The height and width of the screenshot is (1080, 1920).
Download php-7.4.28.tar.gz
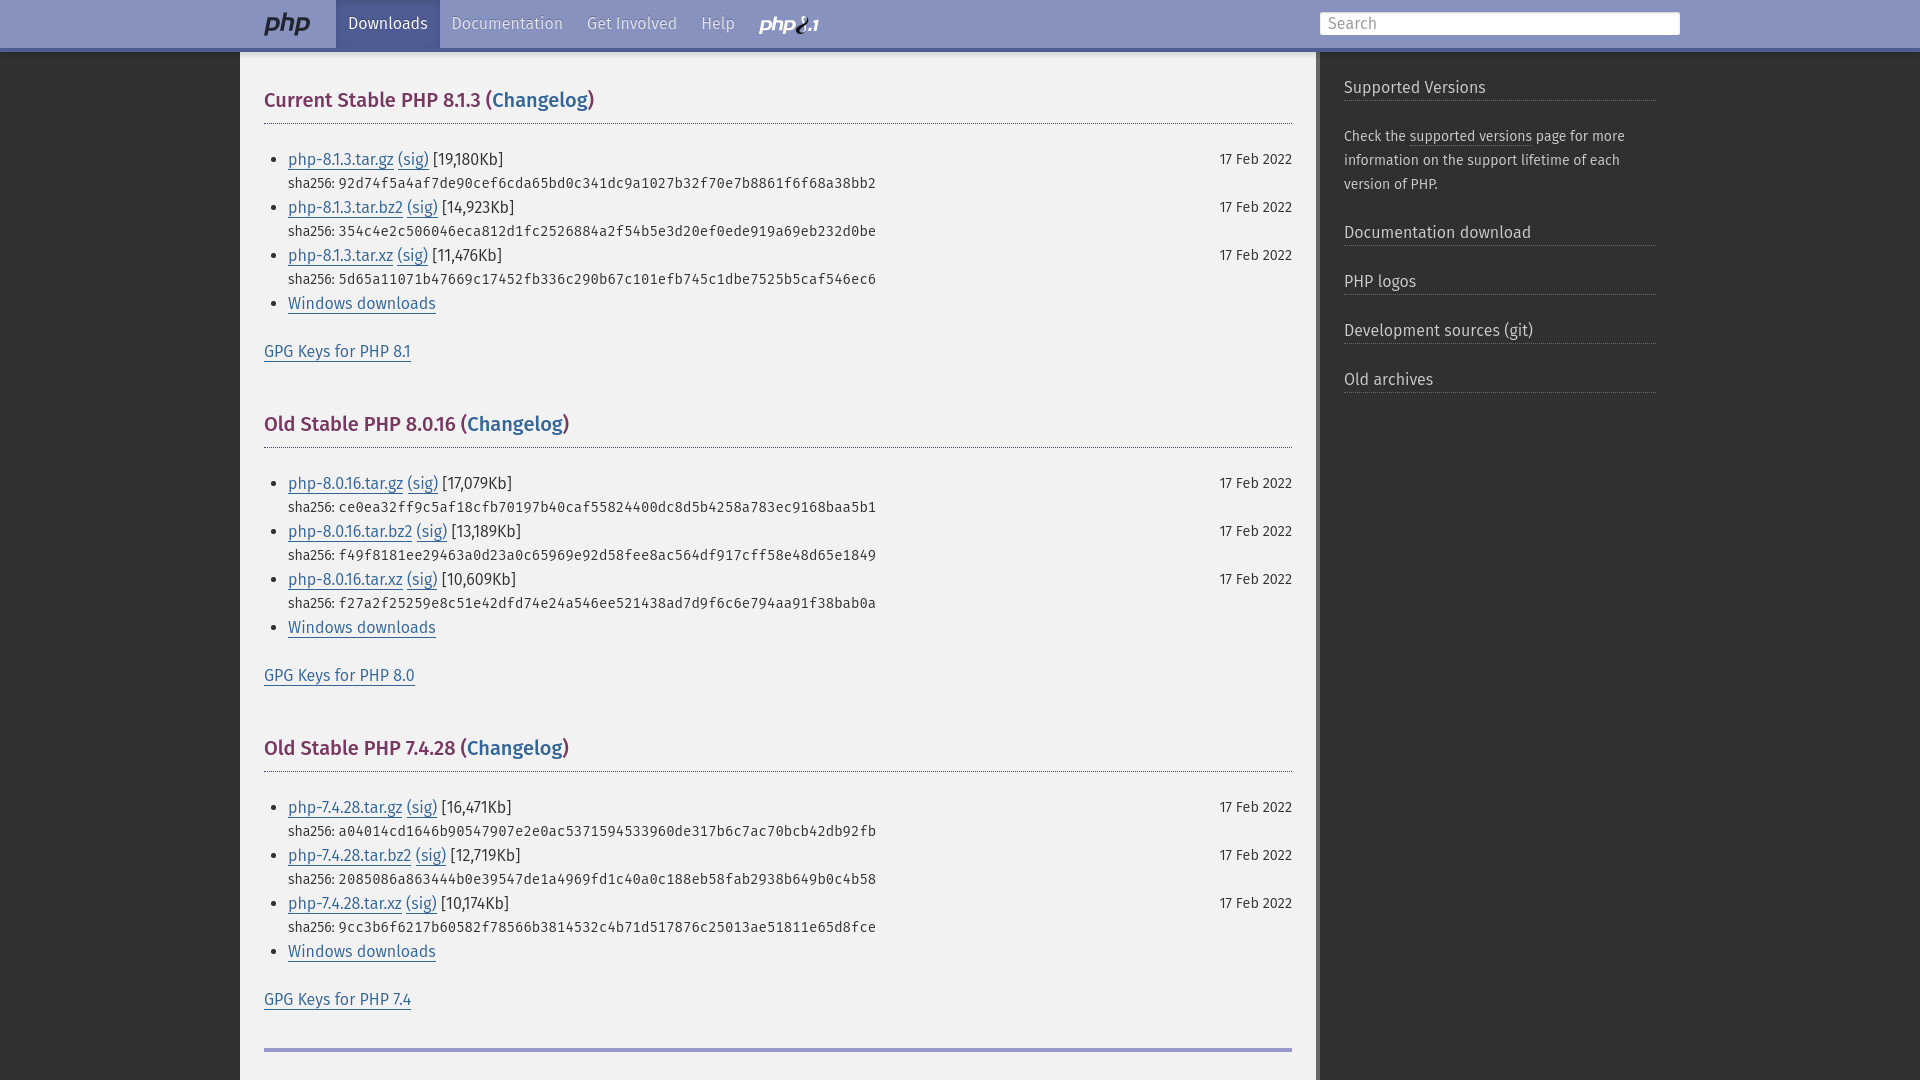345,808
